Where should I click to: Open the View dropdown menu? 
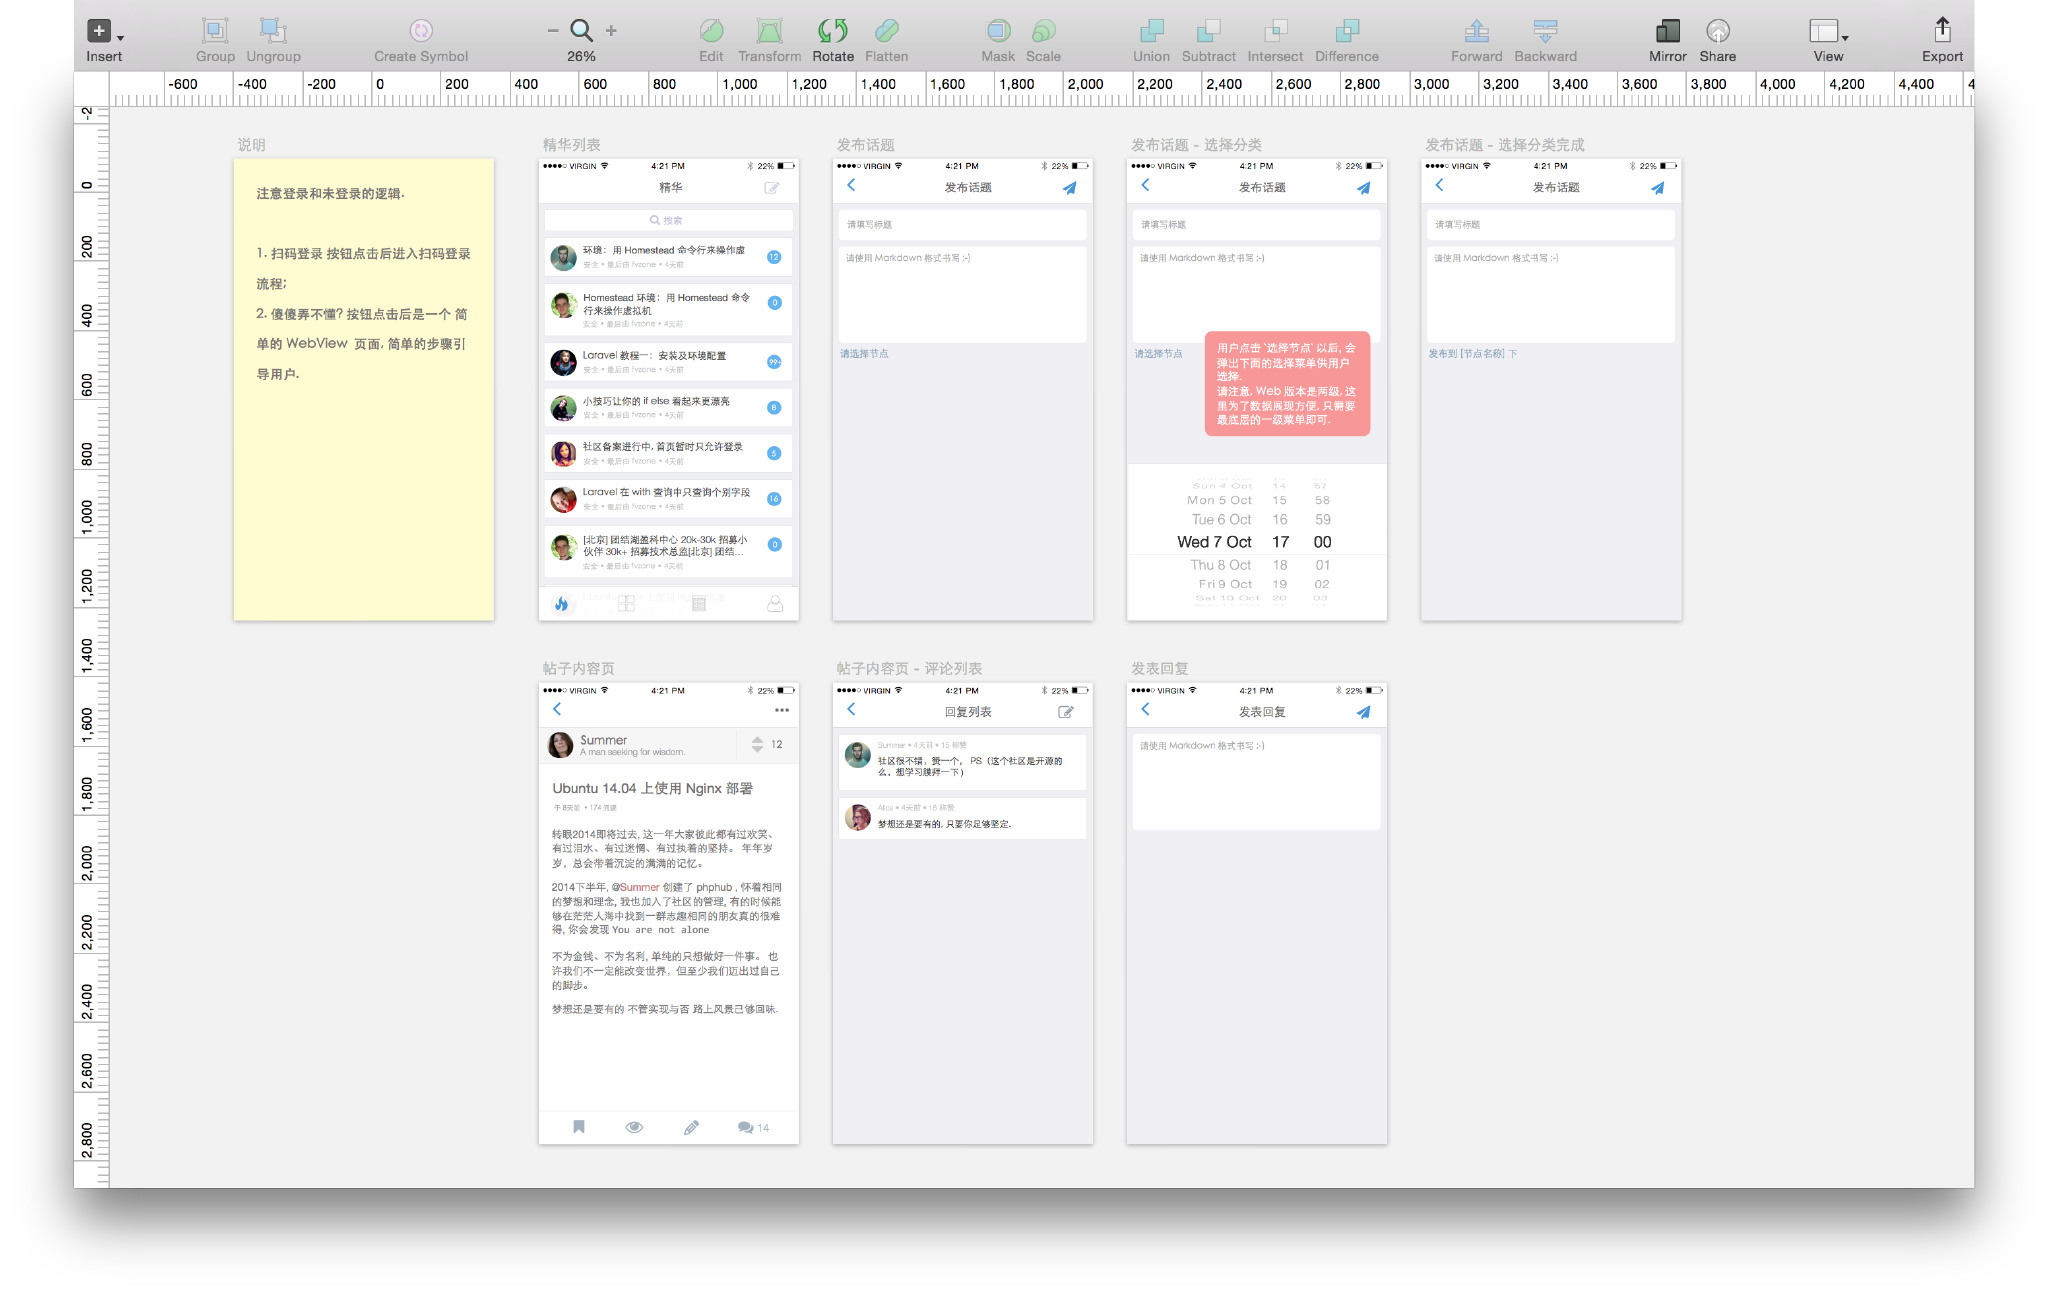[1828, 31]
